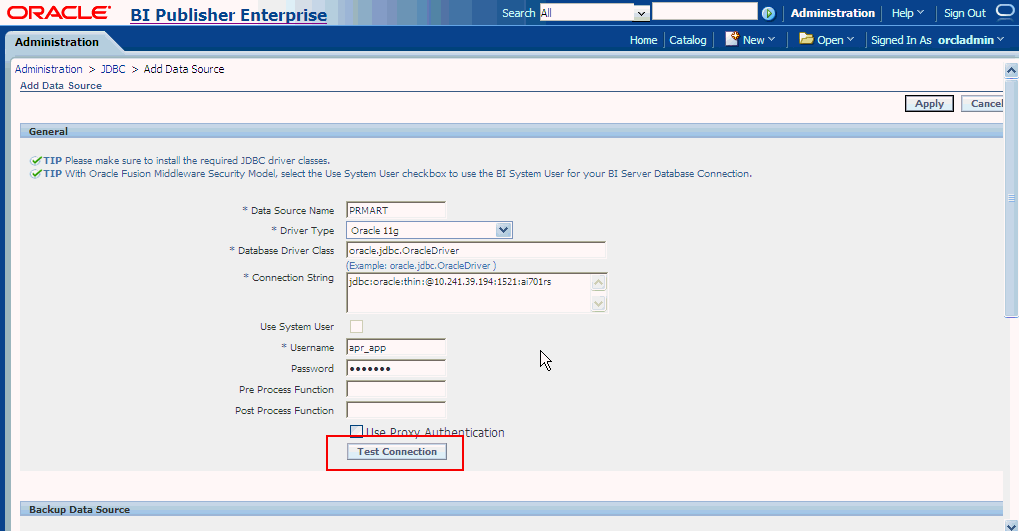Click the Apply button
This screenshot has width=1019, height=531.
click(x=929, y=103)
